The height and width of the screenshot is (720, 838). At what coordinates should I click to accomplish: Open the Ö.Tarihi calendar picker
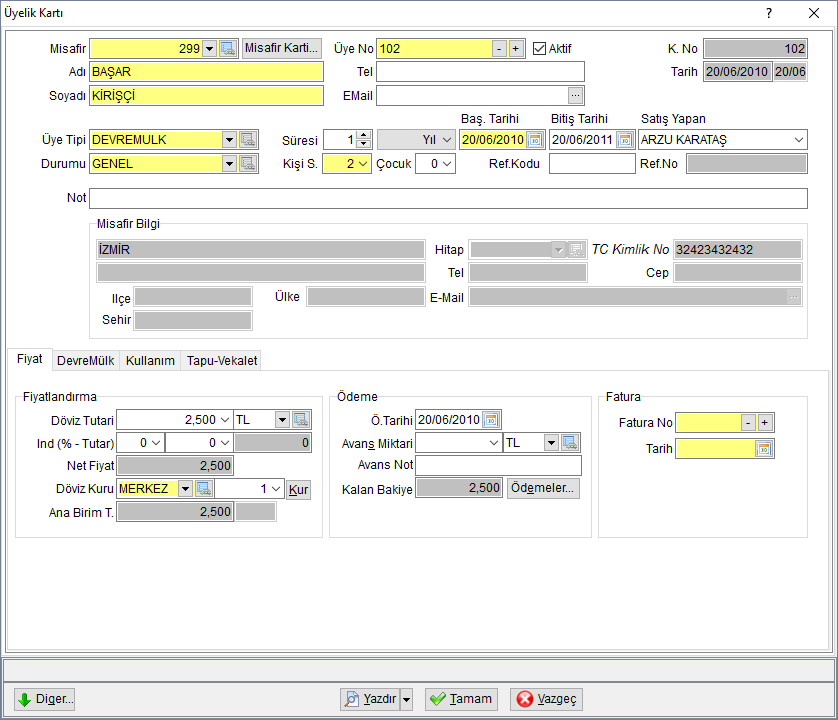pos(491,420)
